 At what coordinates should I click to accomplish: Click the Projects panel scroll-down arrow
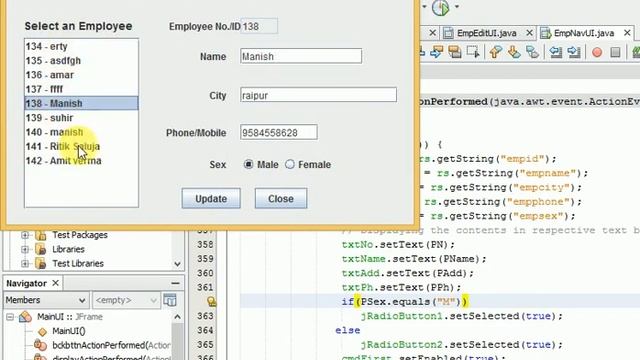pyautogui.click(x=178, y=264)
